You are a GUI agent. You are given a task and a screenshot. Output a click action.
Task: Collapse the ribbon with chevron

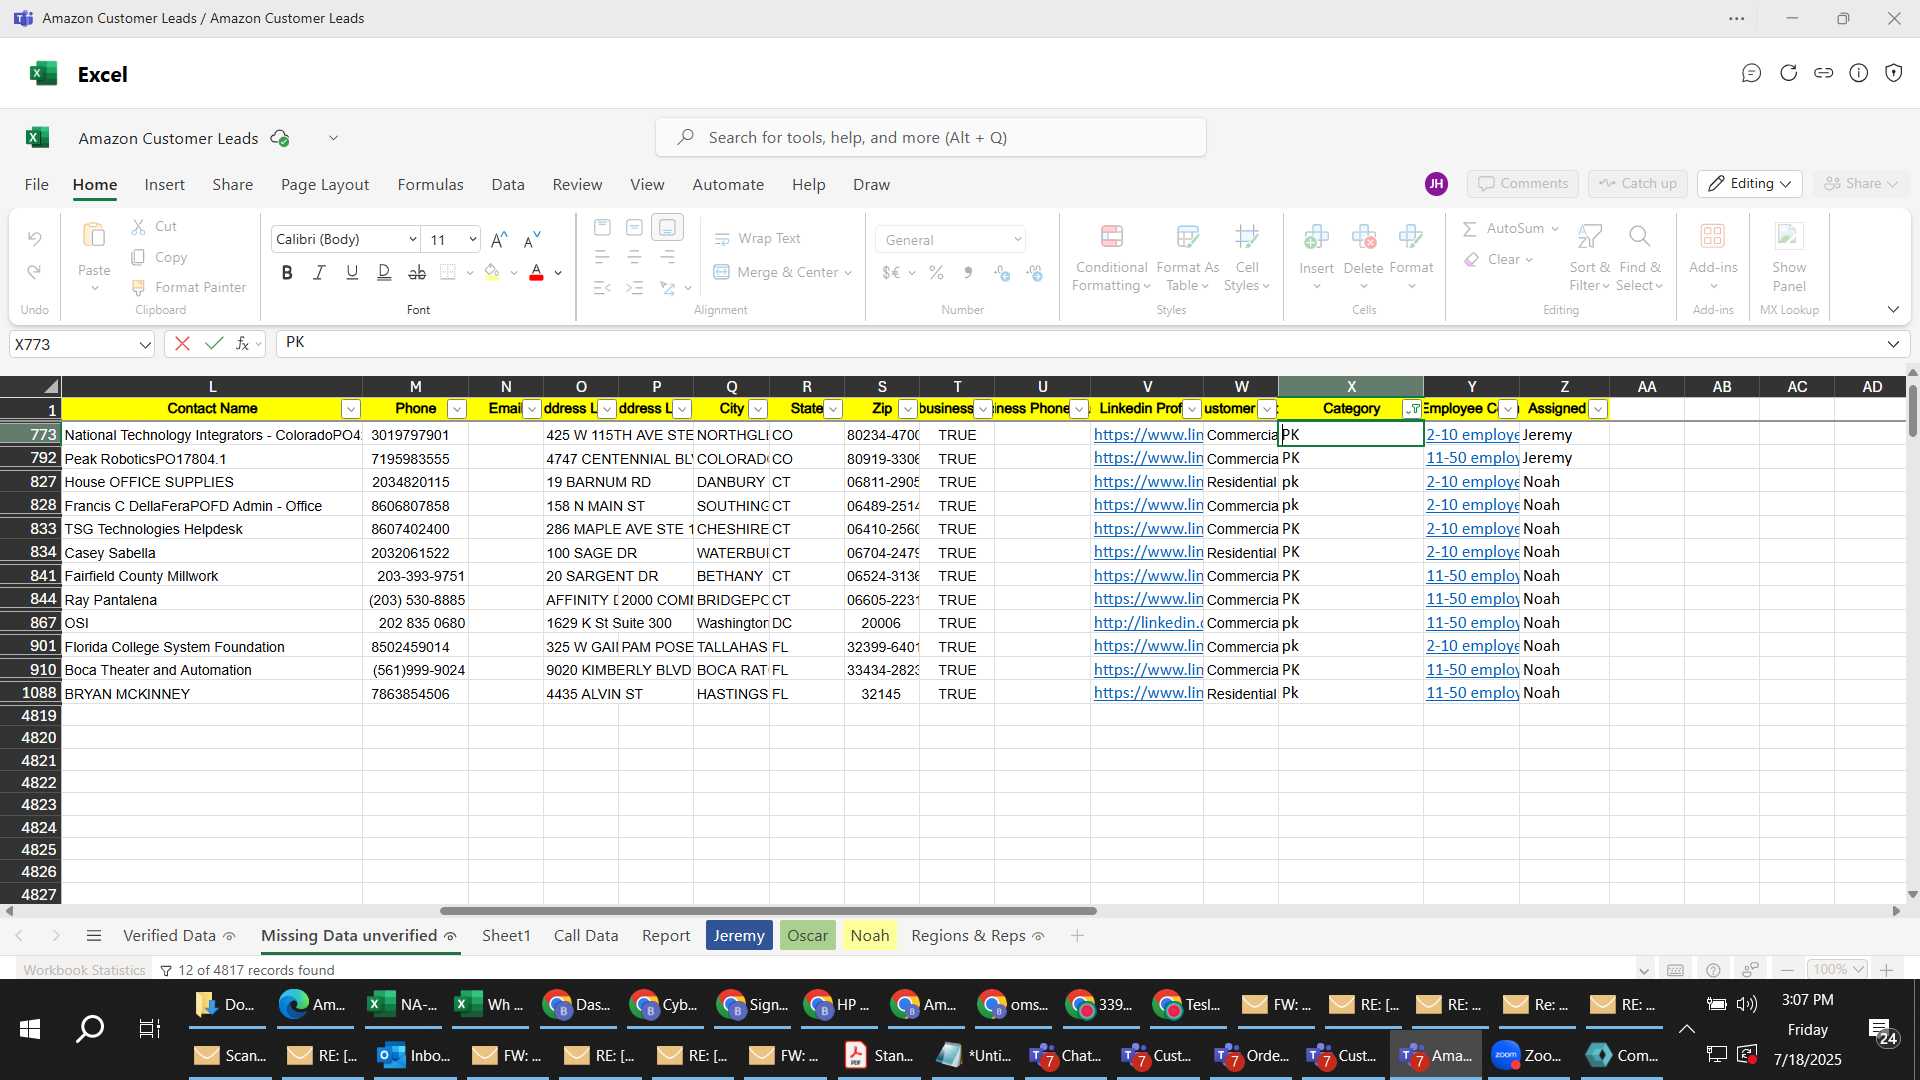(1893, 310)
